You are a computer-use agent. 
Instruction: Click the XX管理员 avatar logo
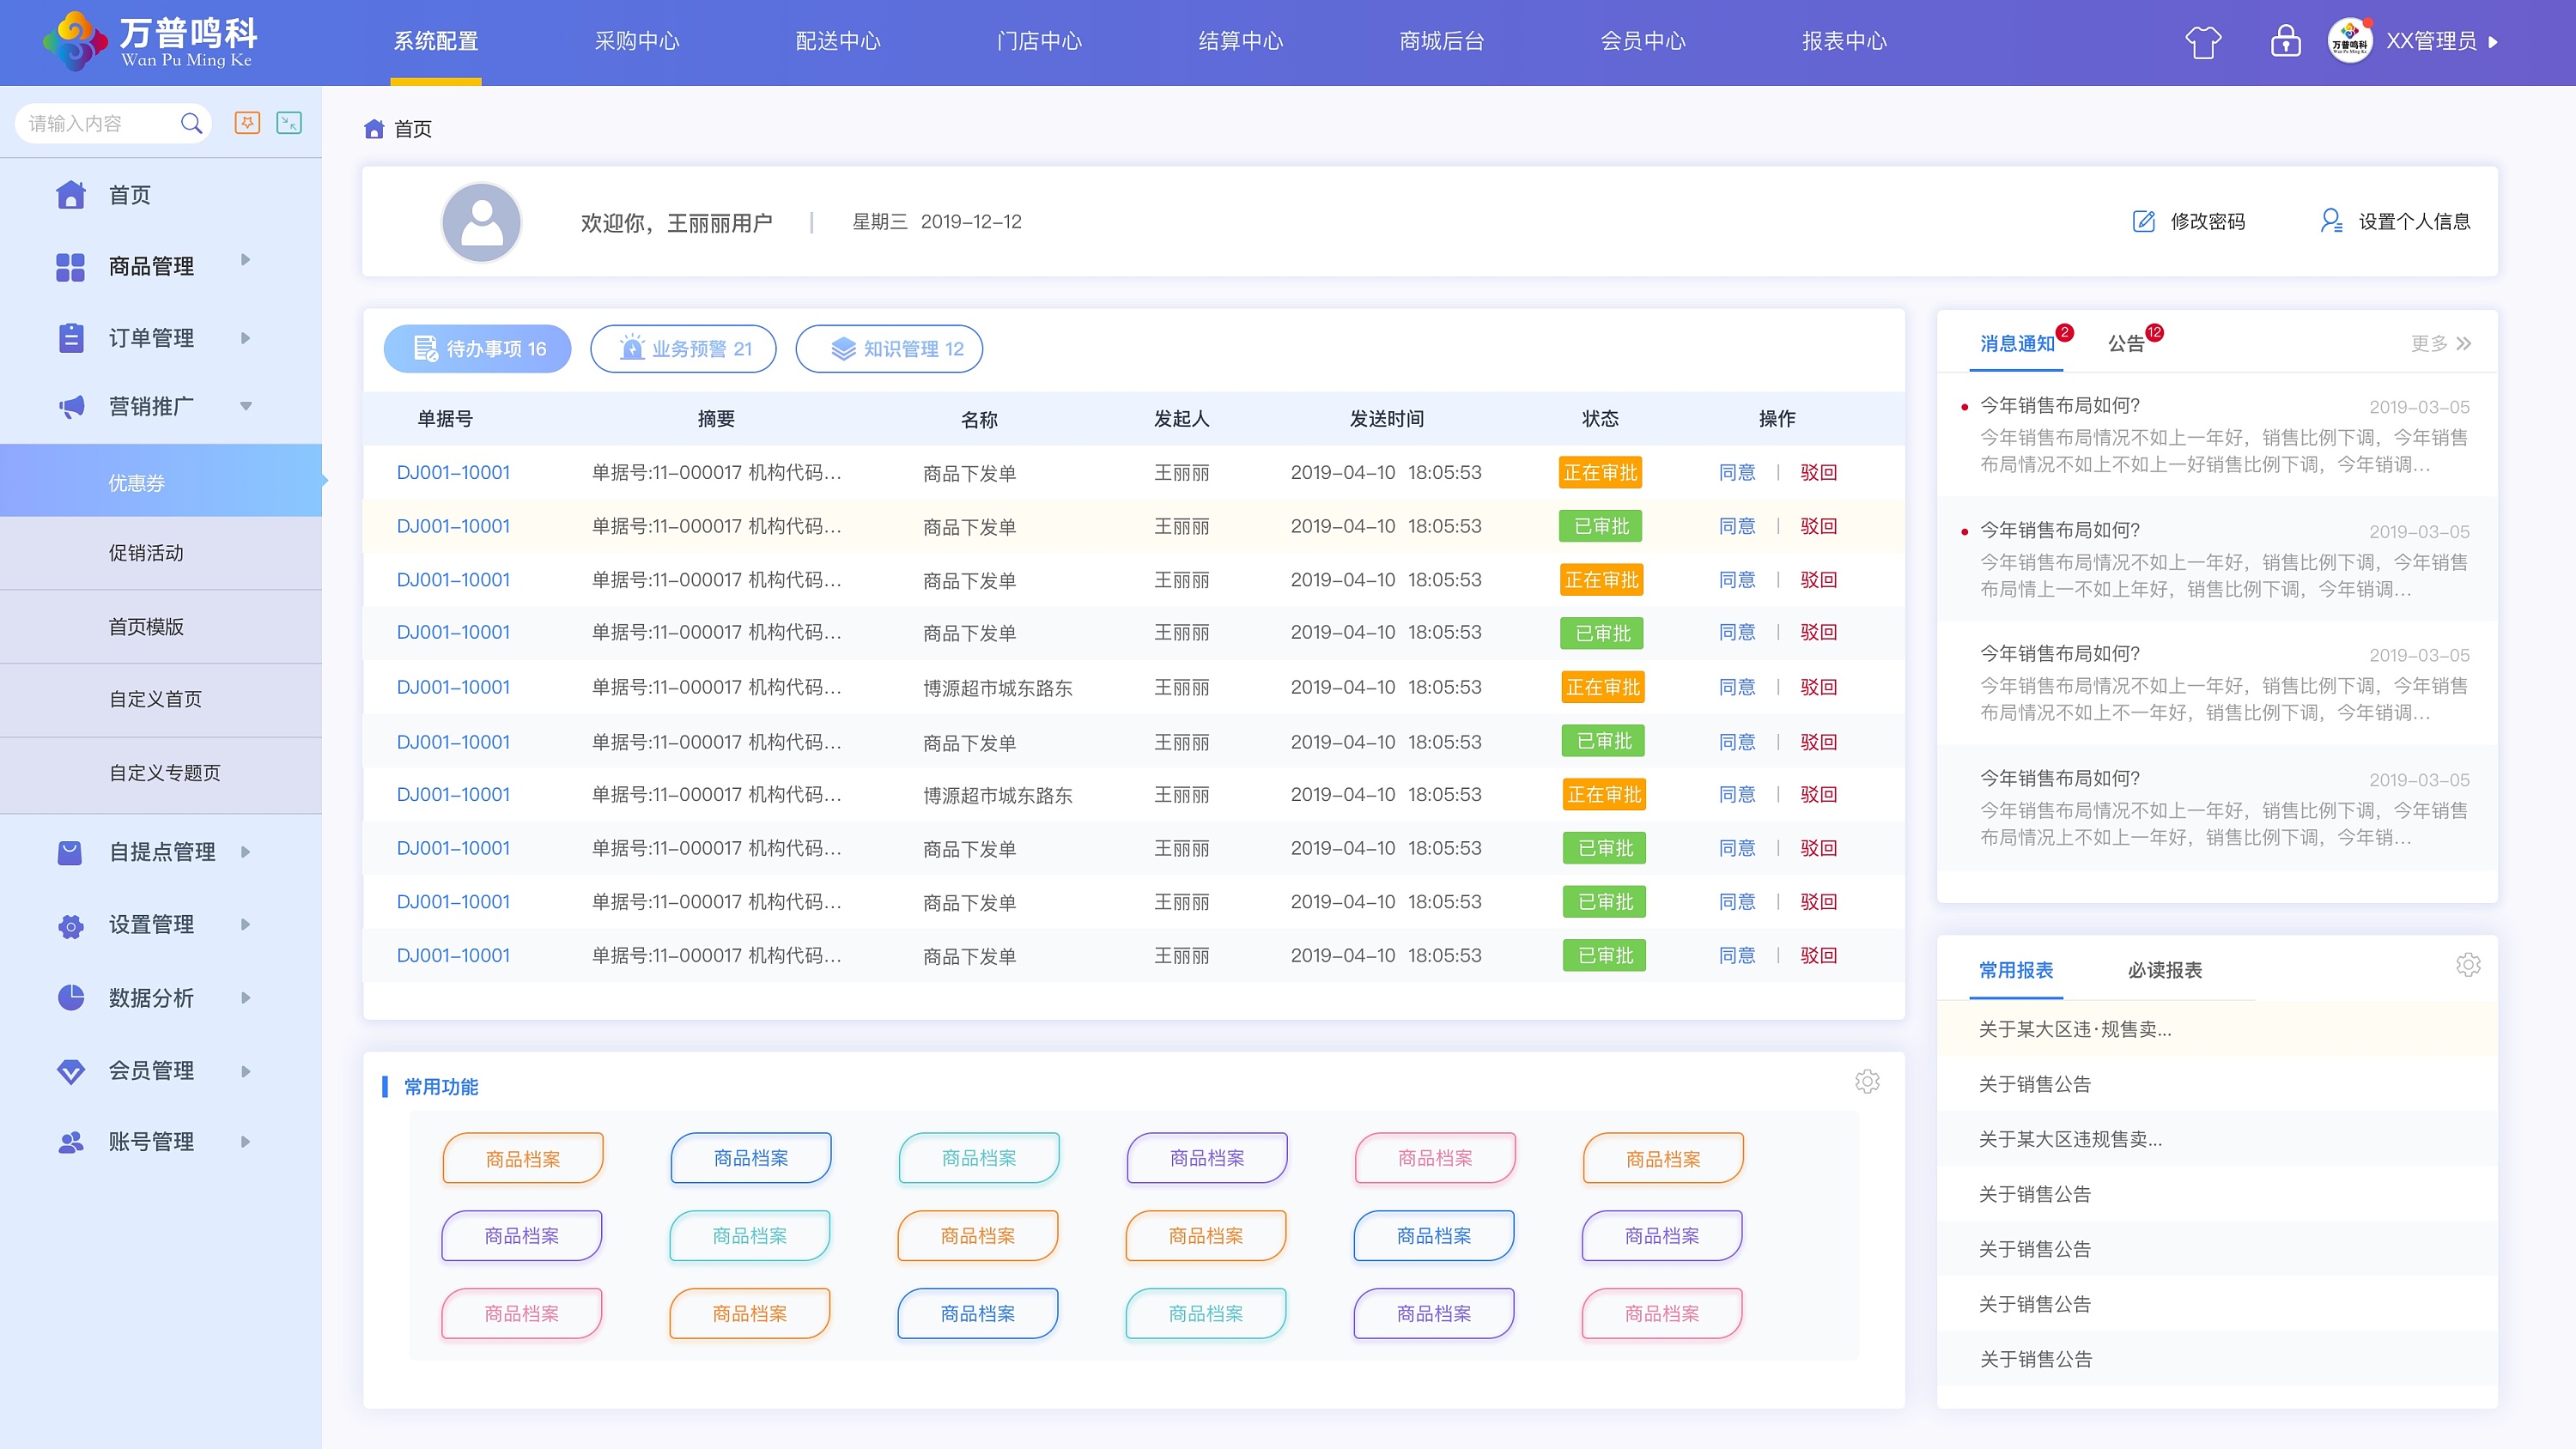click(2349, 42)
